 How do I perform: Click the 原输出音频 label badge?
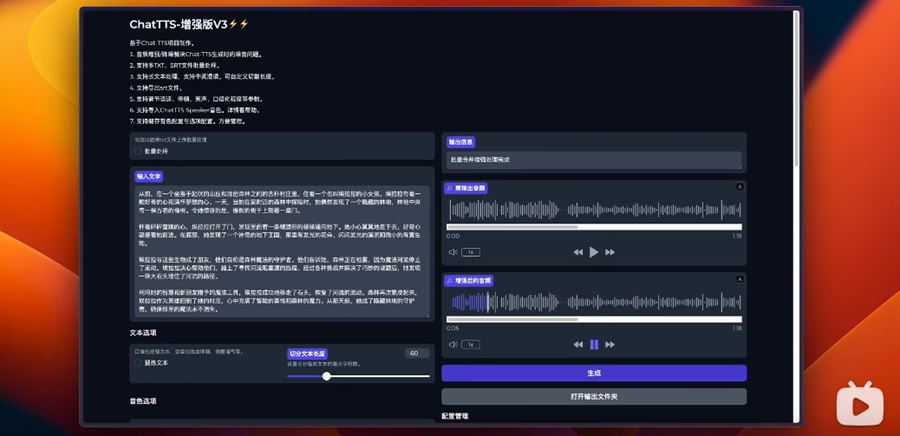click(467, 188)
